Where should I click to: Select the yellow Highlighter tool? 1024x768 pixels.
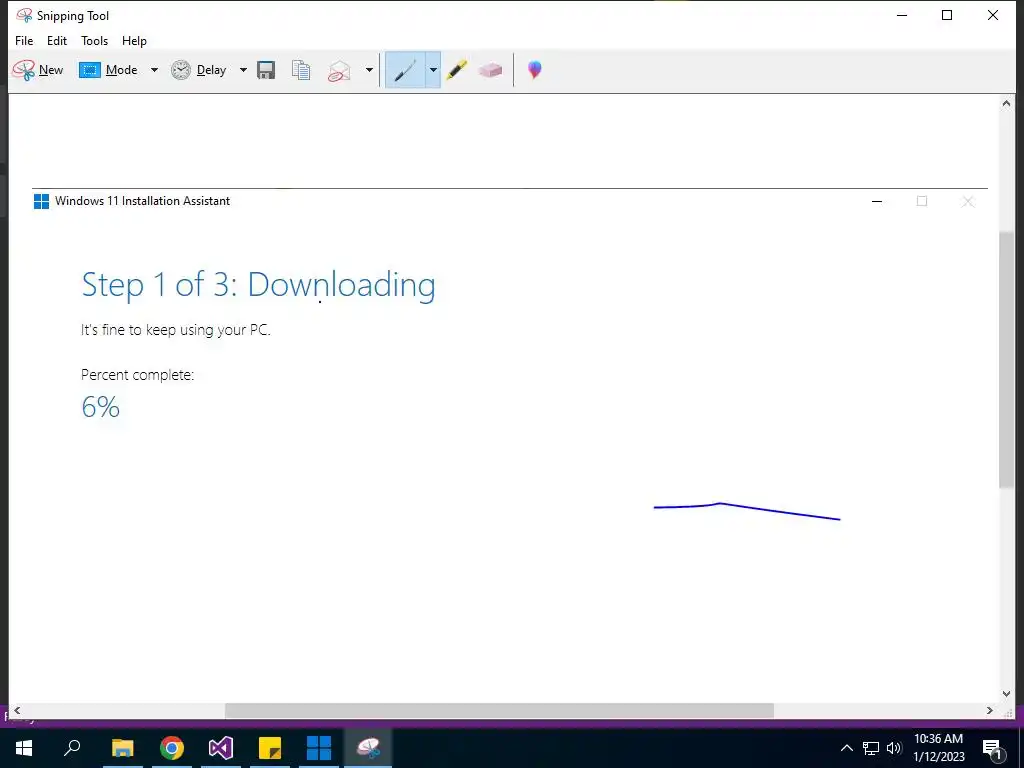[457, 70]
